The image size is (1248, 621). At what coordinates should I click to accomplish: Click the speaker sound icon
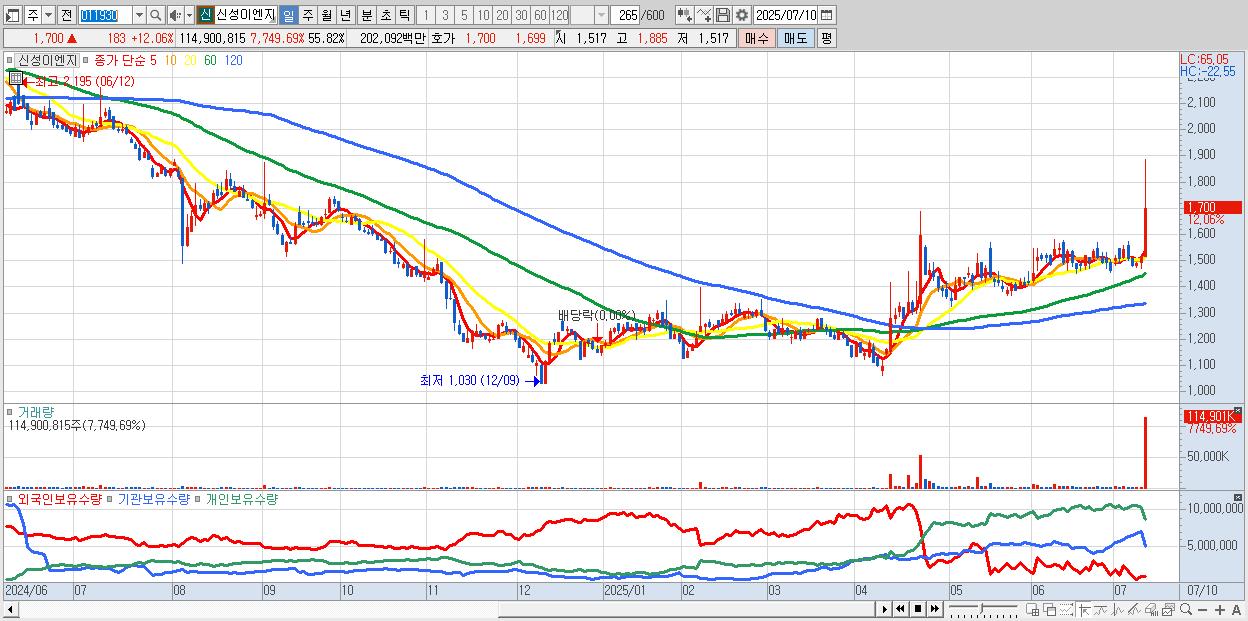pos(174,15)
